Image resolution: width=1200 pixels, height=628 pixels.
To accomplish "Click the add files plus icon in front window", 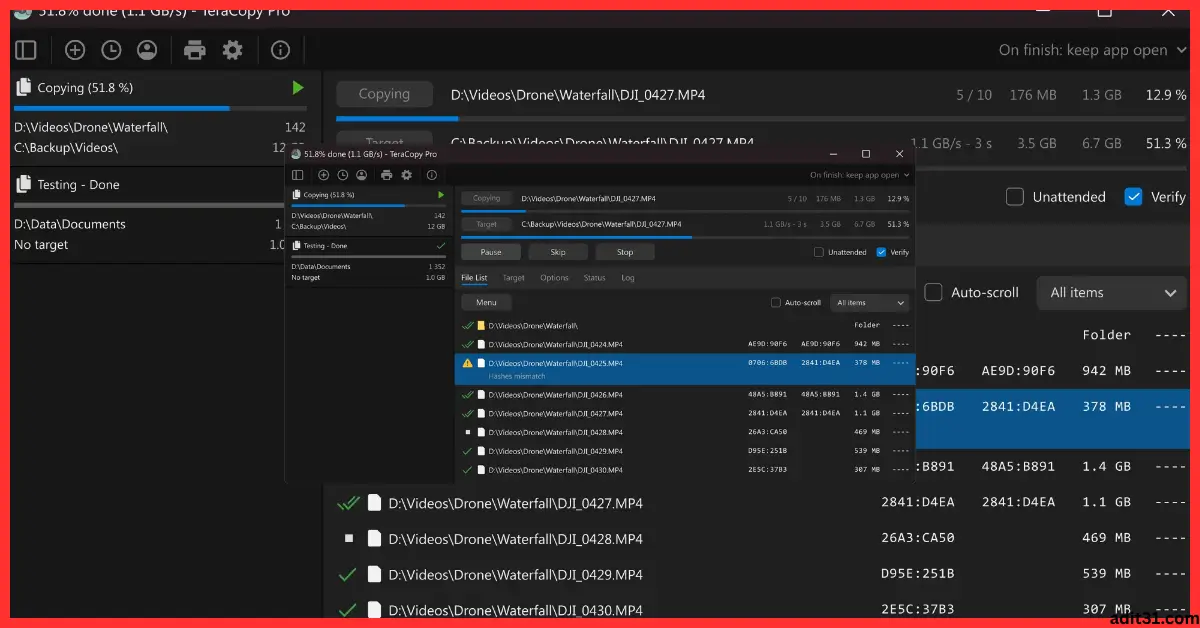I will click(324, 175).
